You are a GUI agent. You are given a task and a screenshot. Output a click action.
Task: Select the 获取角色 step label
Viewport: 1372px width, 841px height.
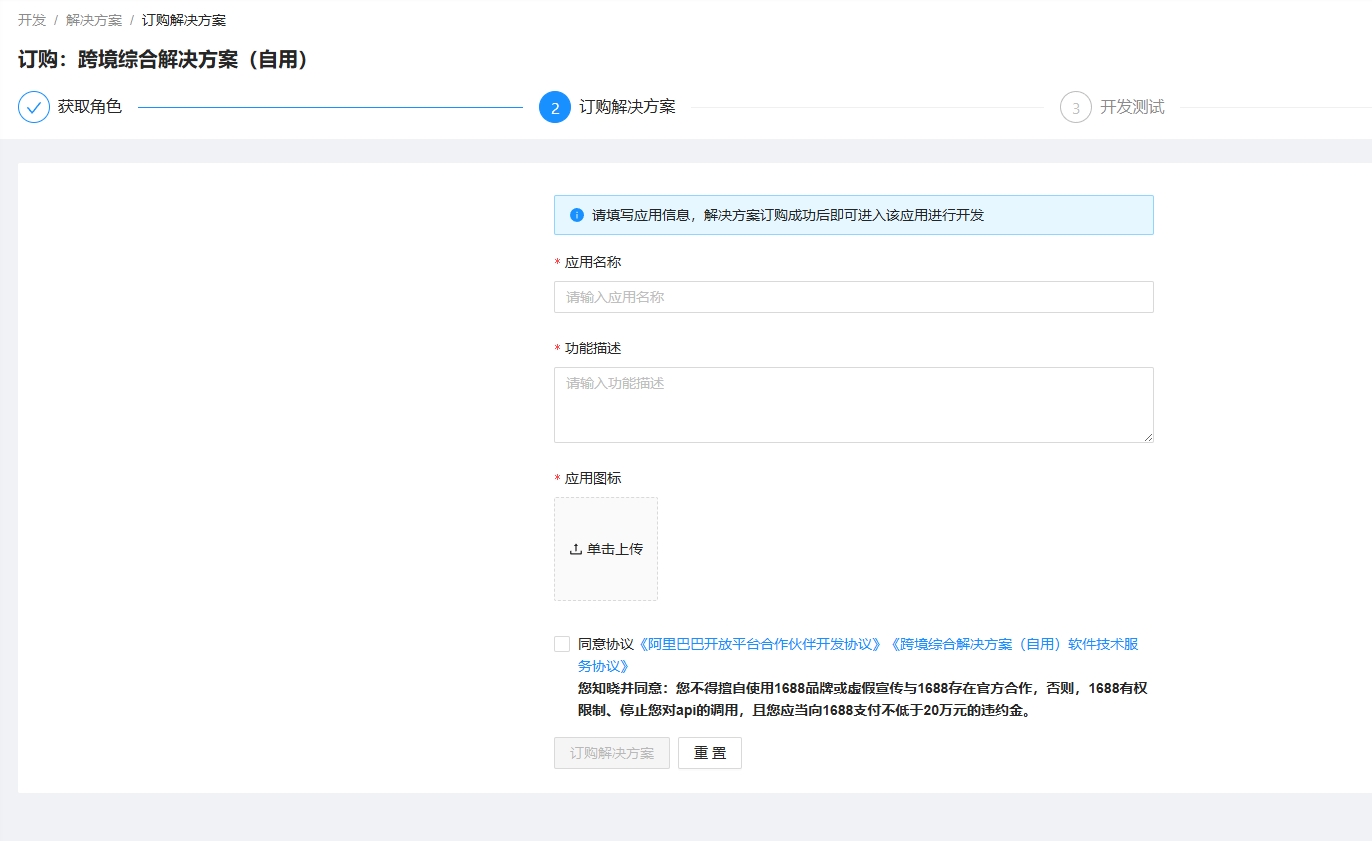[x=90, y=107]
